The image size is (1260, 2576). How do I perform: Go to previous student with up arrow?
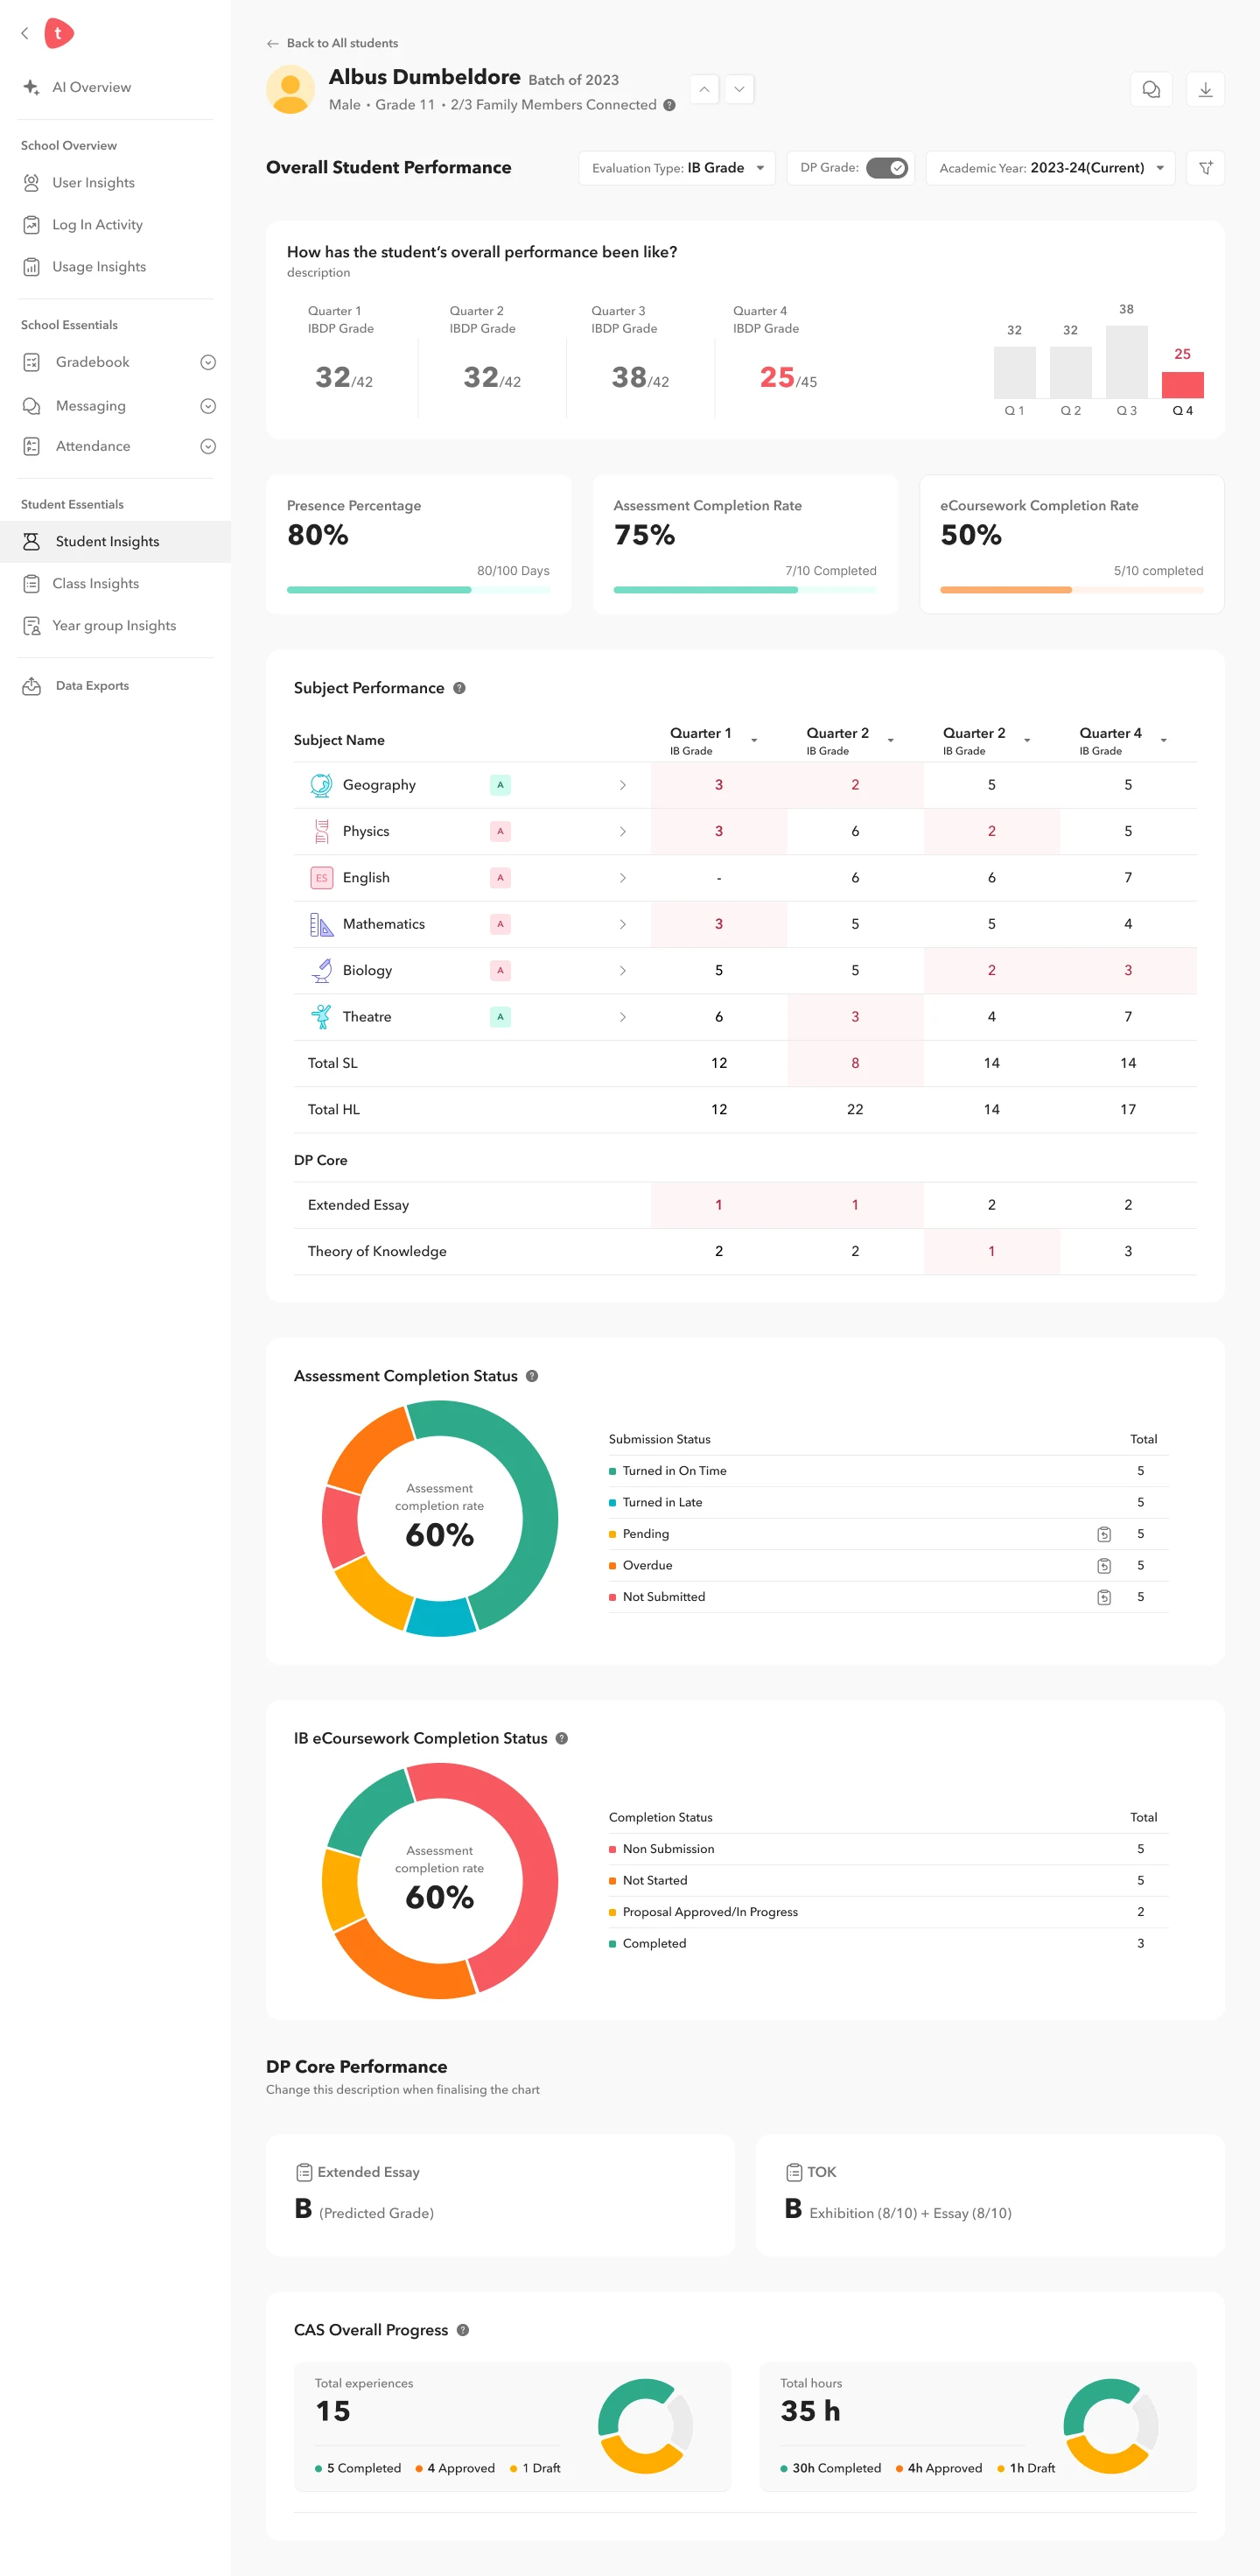click(x=704, y=89)
